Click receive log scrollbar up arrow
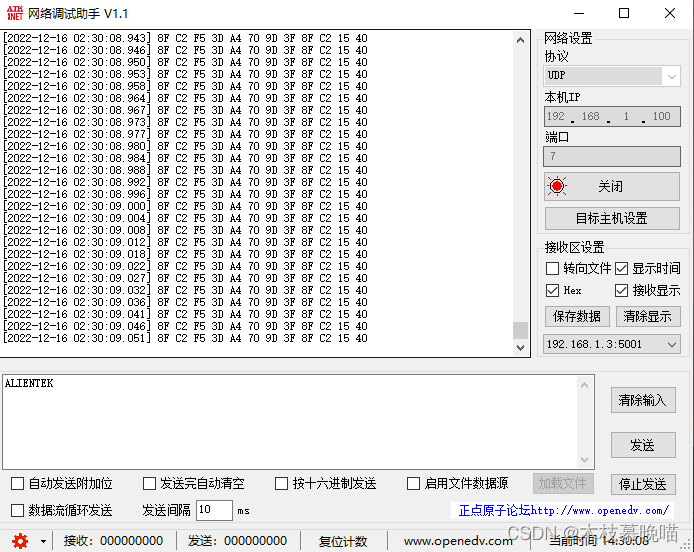Screen dimensions: 694x552 point(520,40)
